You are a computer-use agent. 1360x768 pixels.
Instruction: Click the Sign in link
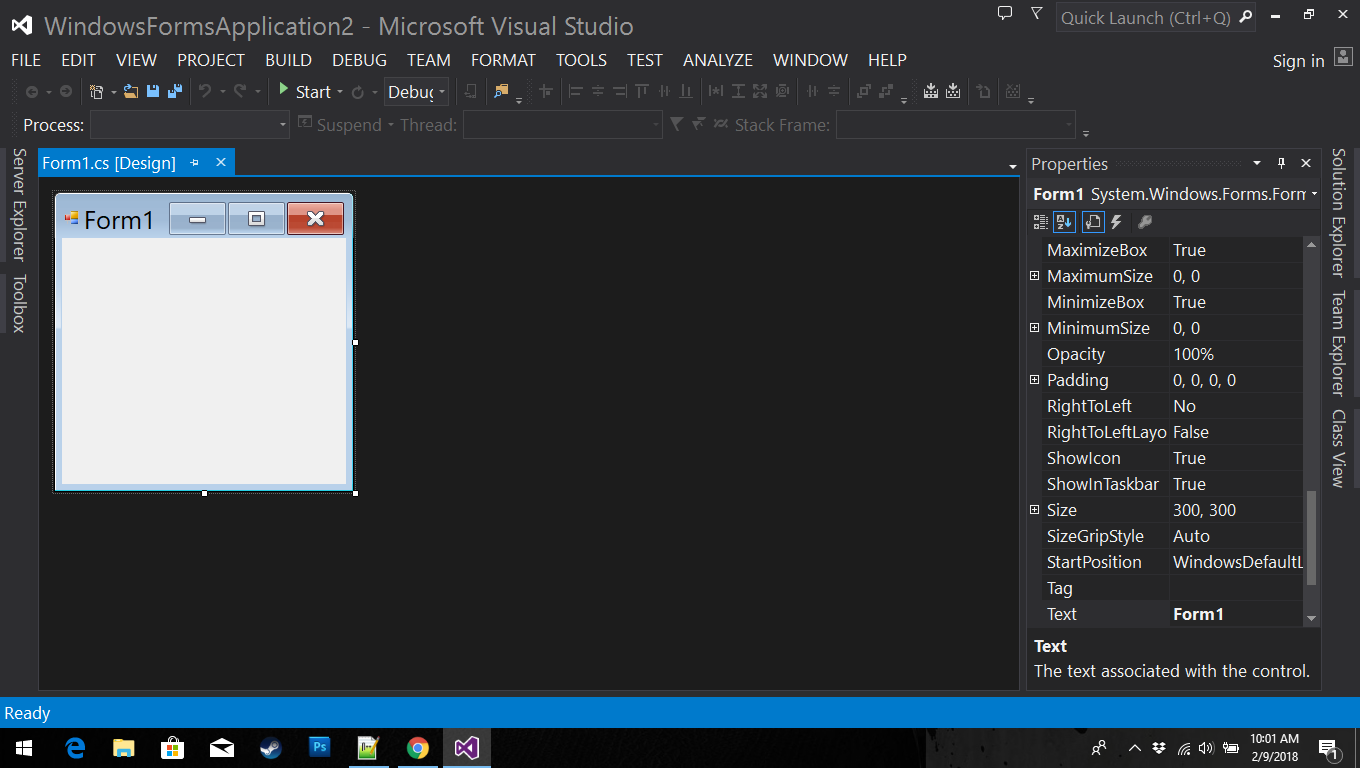pyautogui.click(x=1298, y=61)
